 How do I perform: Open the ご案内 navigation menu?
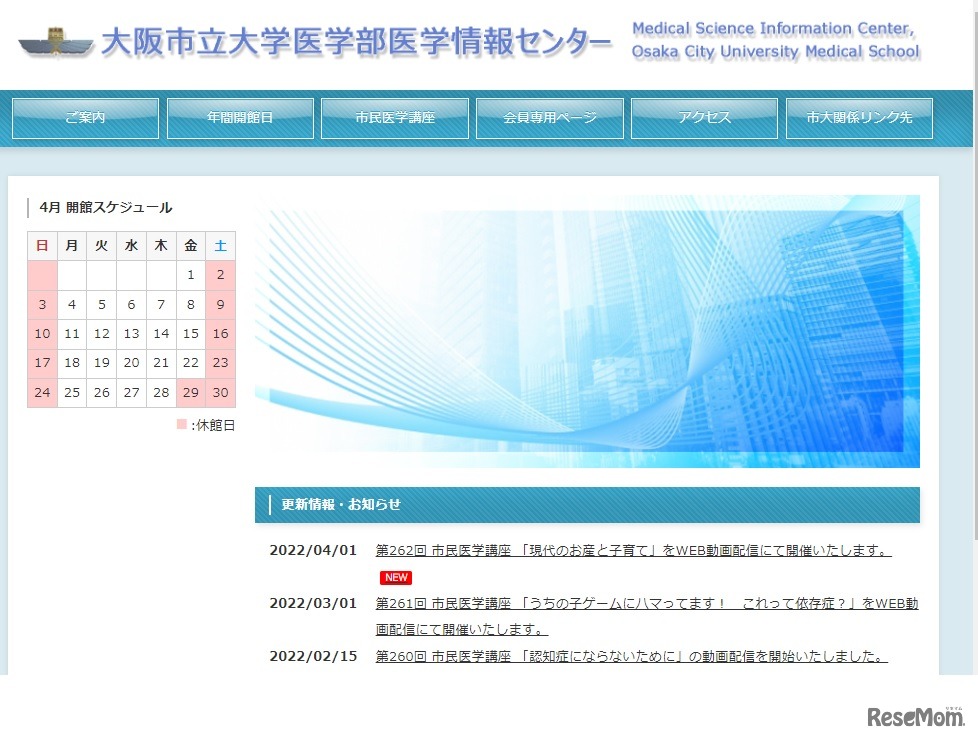tap(85, 117)
